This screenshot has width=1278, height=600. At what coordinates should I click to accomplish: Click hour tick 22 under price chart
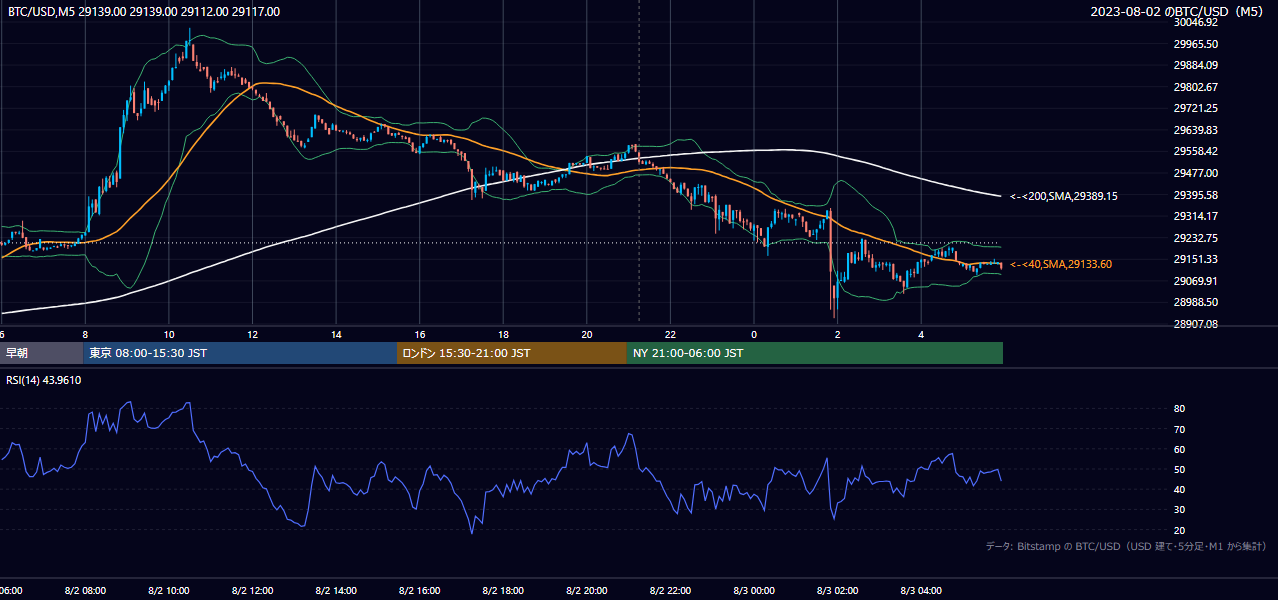[x=670, y=335]
